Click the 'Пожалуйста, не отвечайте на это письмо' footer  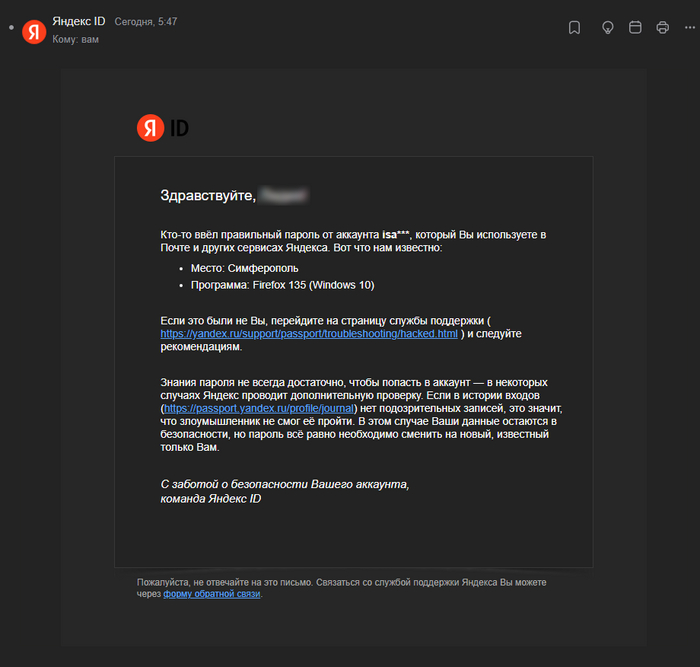tap(226, 582)
